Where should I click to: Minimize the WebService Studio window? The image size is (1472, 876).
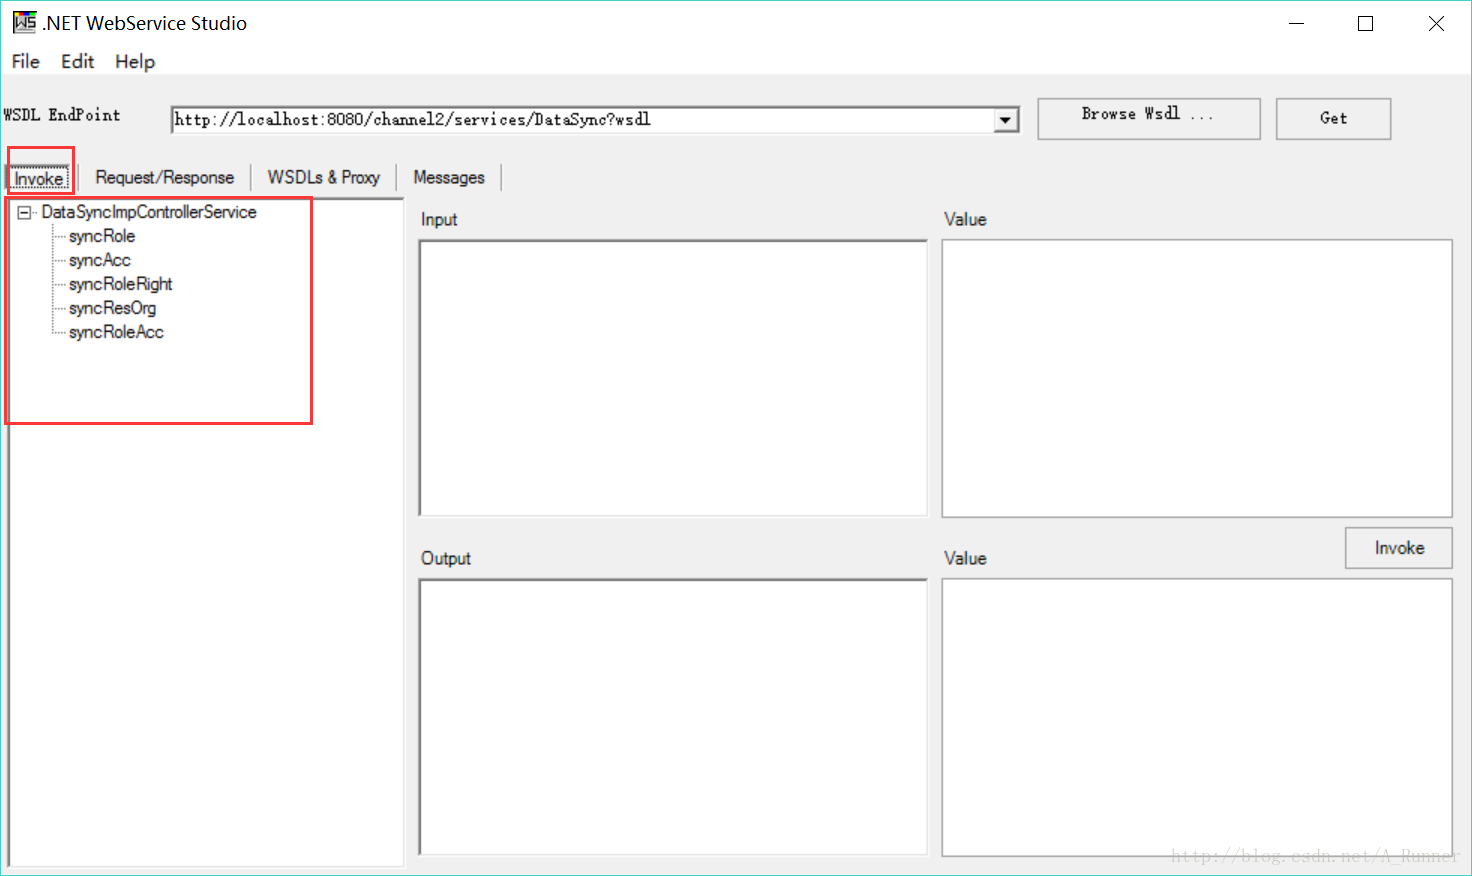(1297, 23)
